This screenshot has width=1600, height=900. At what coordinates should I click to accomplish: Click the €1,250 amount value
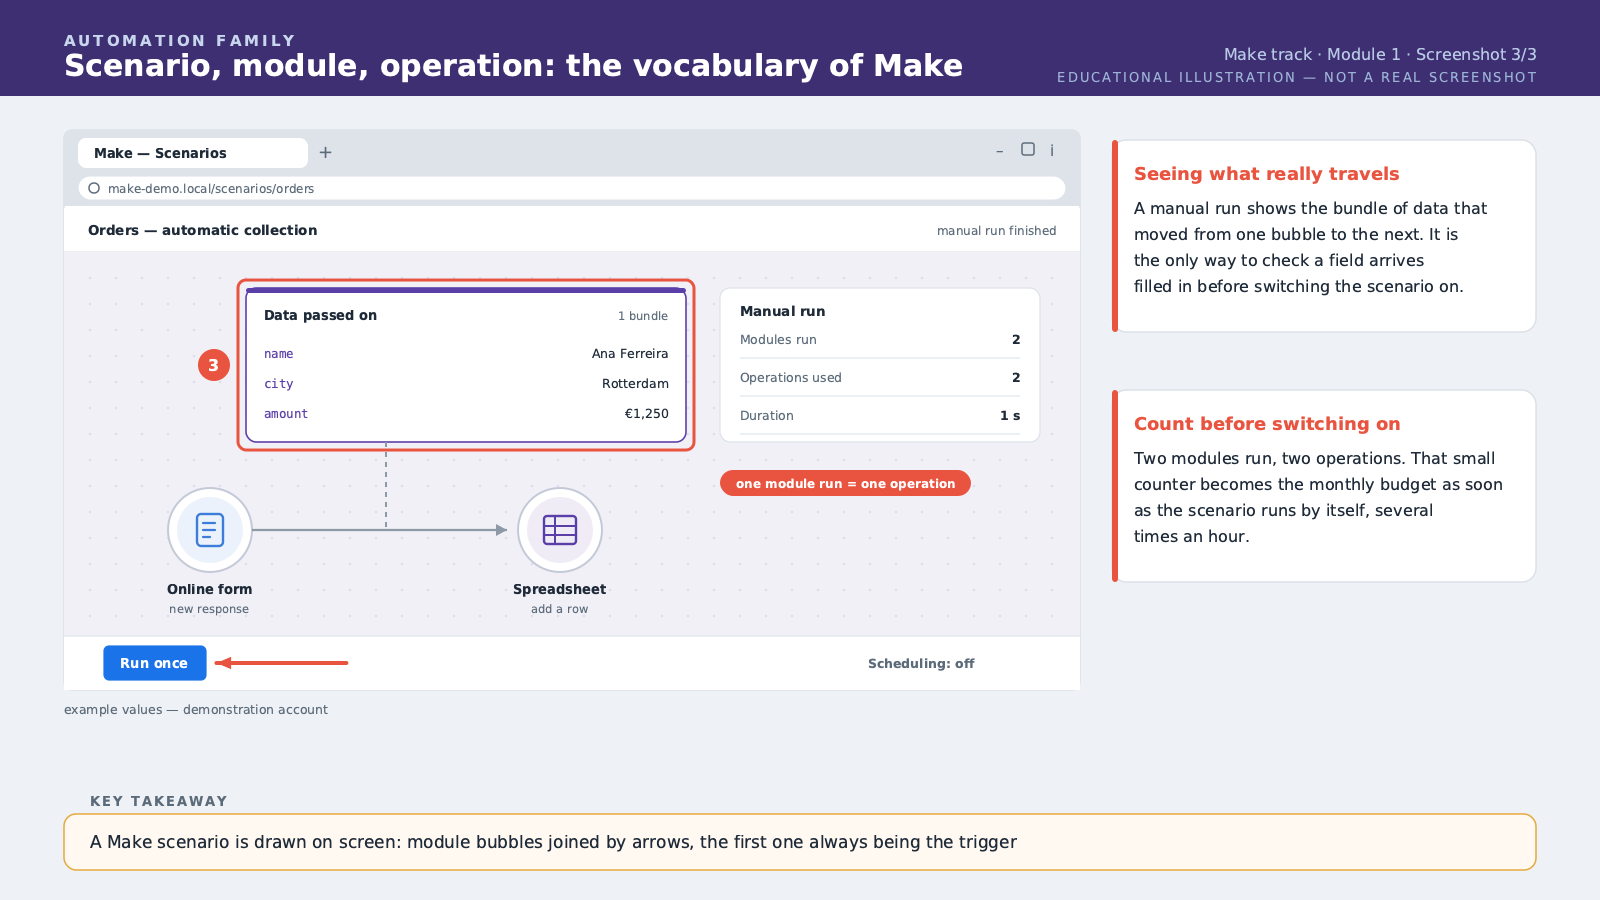(647, 414)
